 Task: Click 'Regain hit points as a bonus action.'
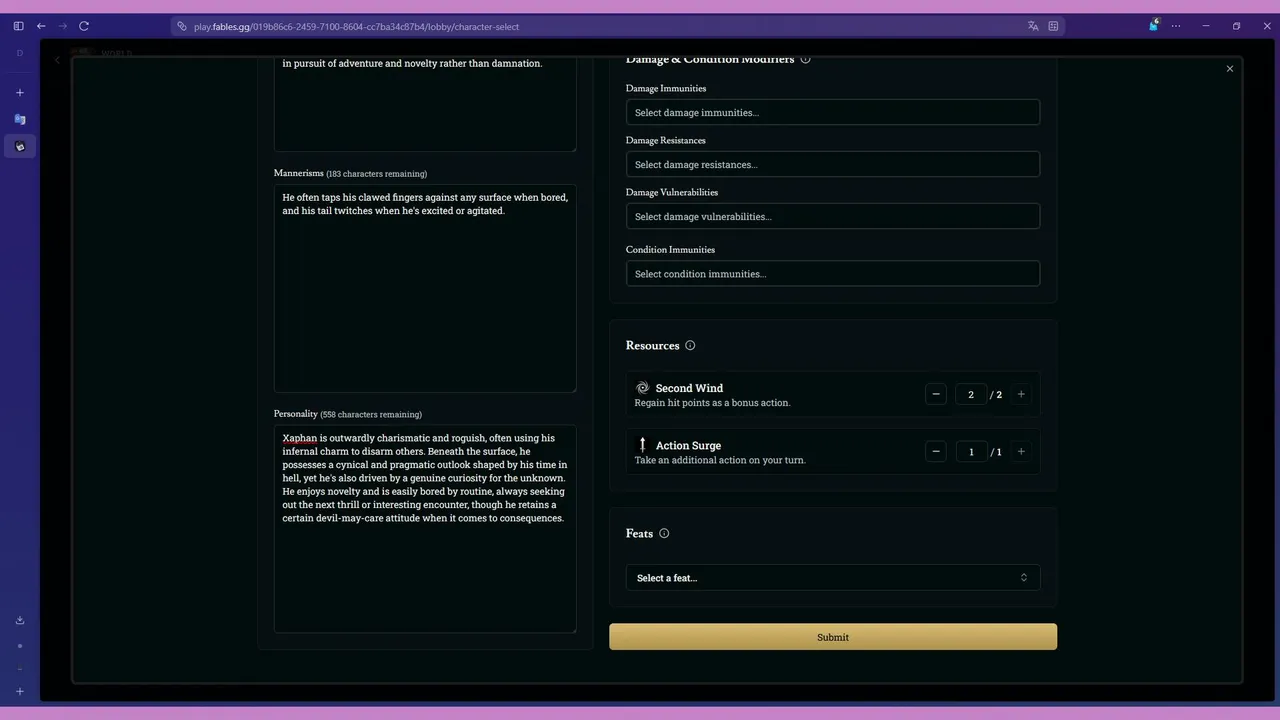click(x=712, y=403)
